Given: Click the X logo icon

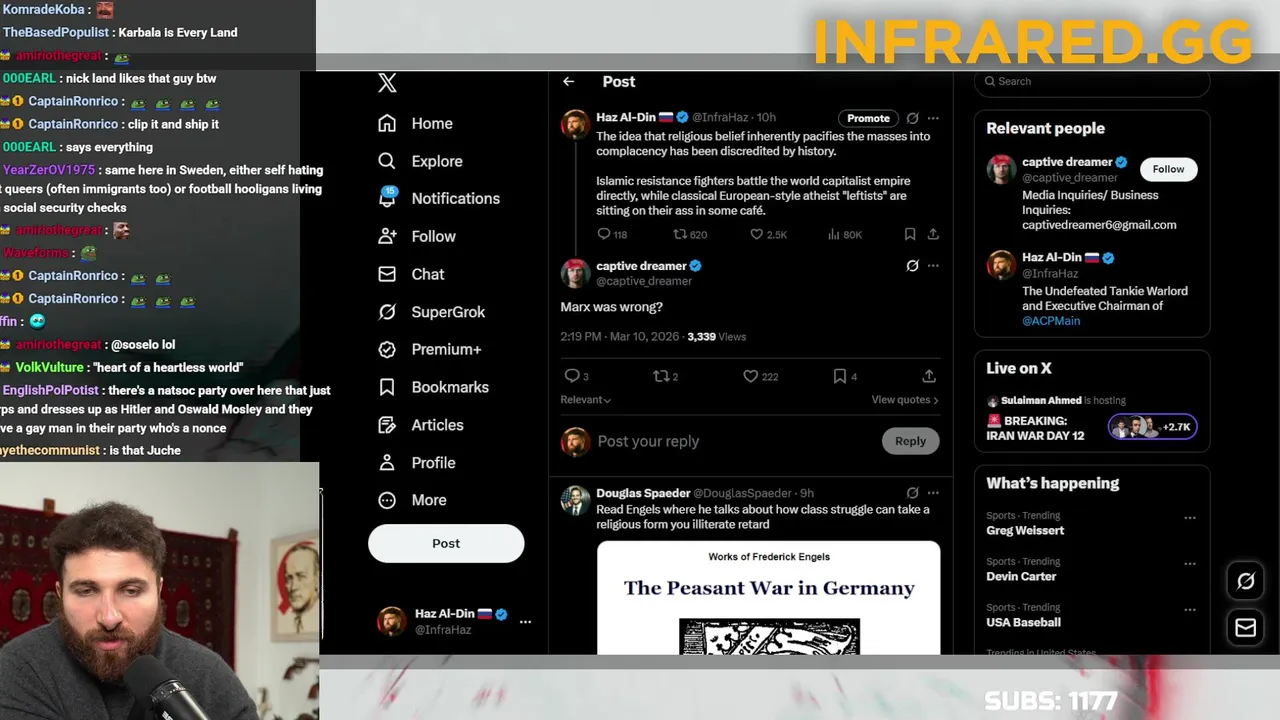Looking at the screenshot, I should tap(388, 83).
